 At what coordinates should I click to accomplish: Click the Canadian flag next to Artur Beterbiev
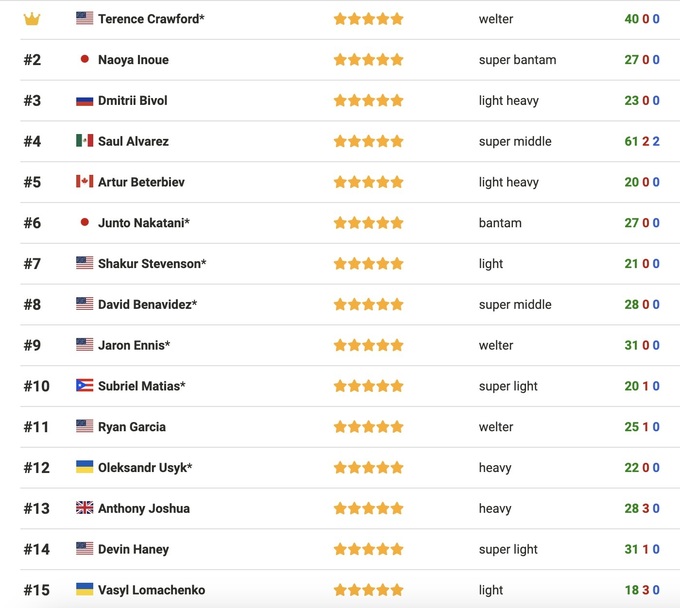click(x=85, y=182)
